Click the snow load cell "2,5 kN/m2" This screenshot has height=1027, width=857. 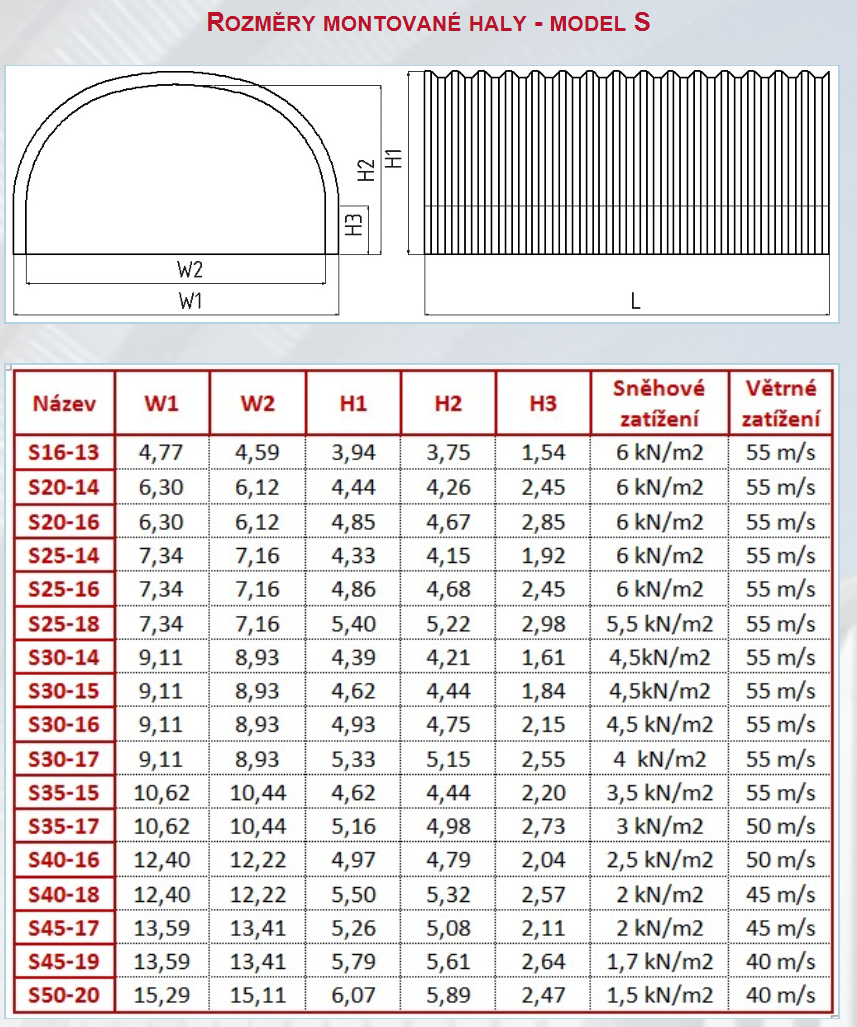659,859
